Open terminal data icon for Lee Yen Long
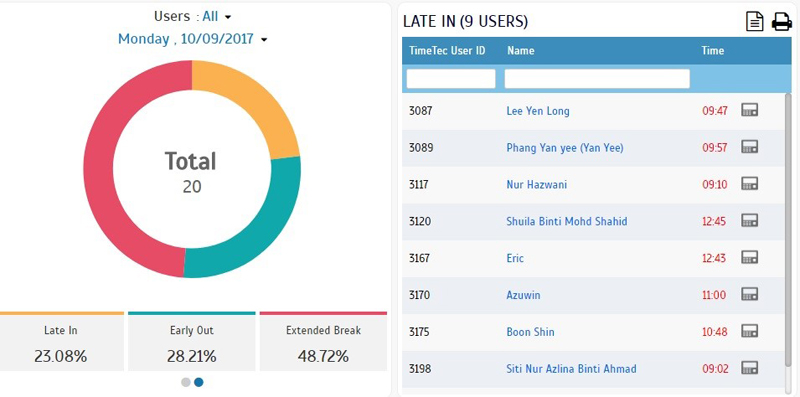 (749, 110)
